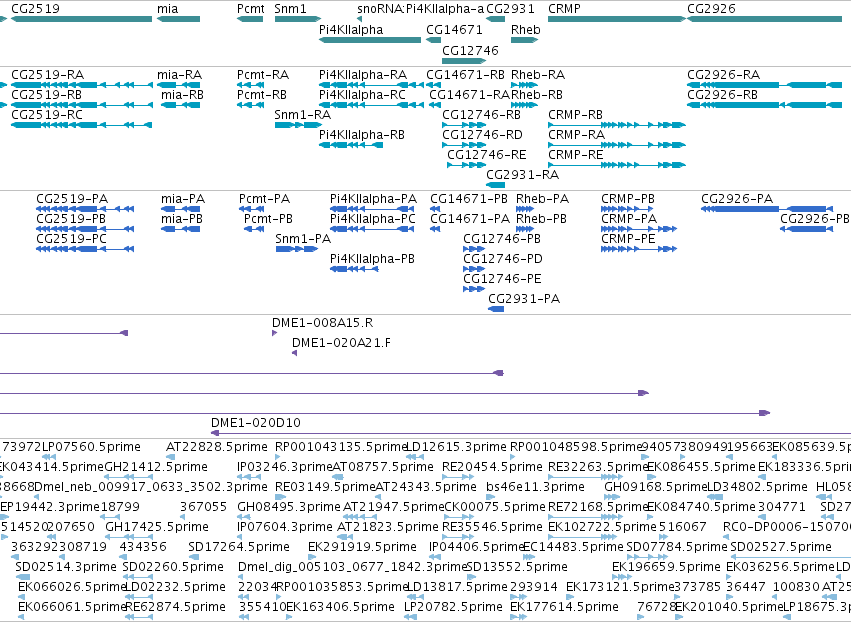This screenshot has width=851, height=622.
Task: Select the CG14671-PA protein label
Action: (x=470, y=219)
